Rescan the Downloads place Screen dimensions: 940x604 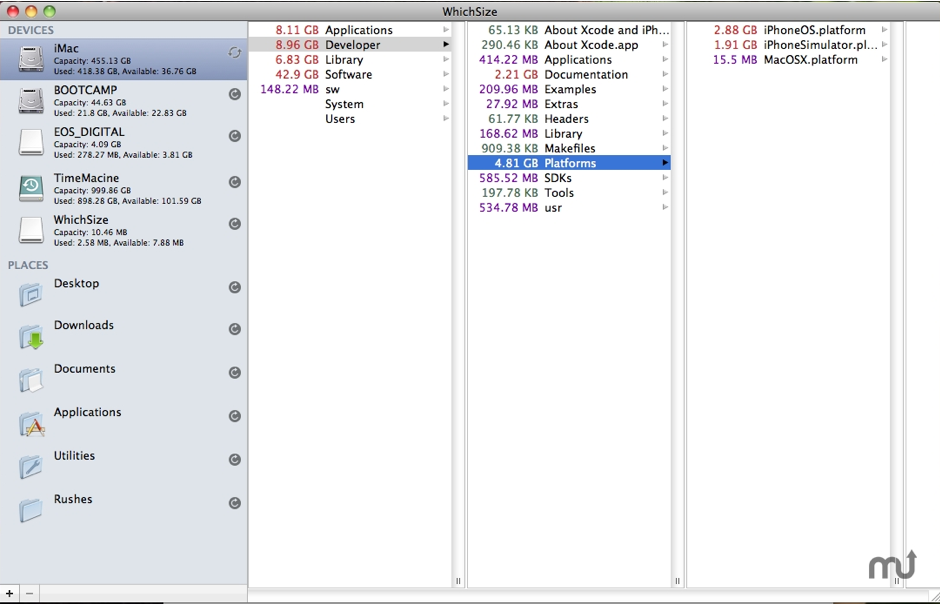(x=235, y=329)
